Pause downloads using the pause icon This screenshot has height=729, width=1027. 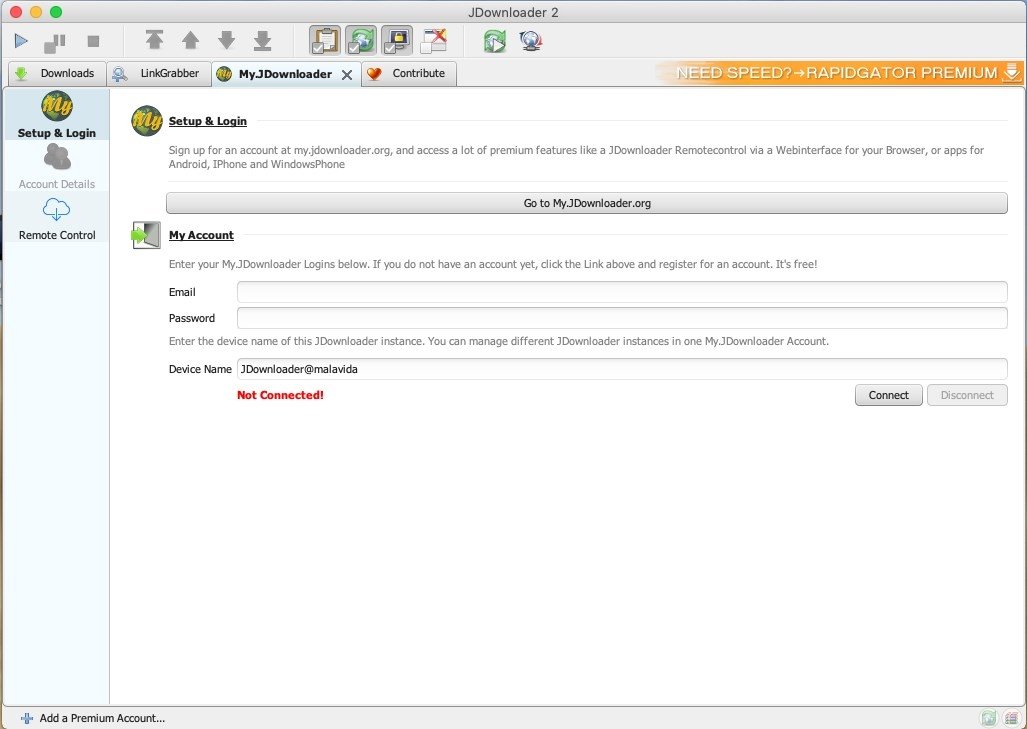[x=55, y=42]
